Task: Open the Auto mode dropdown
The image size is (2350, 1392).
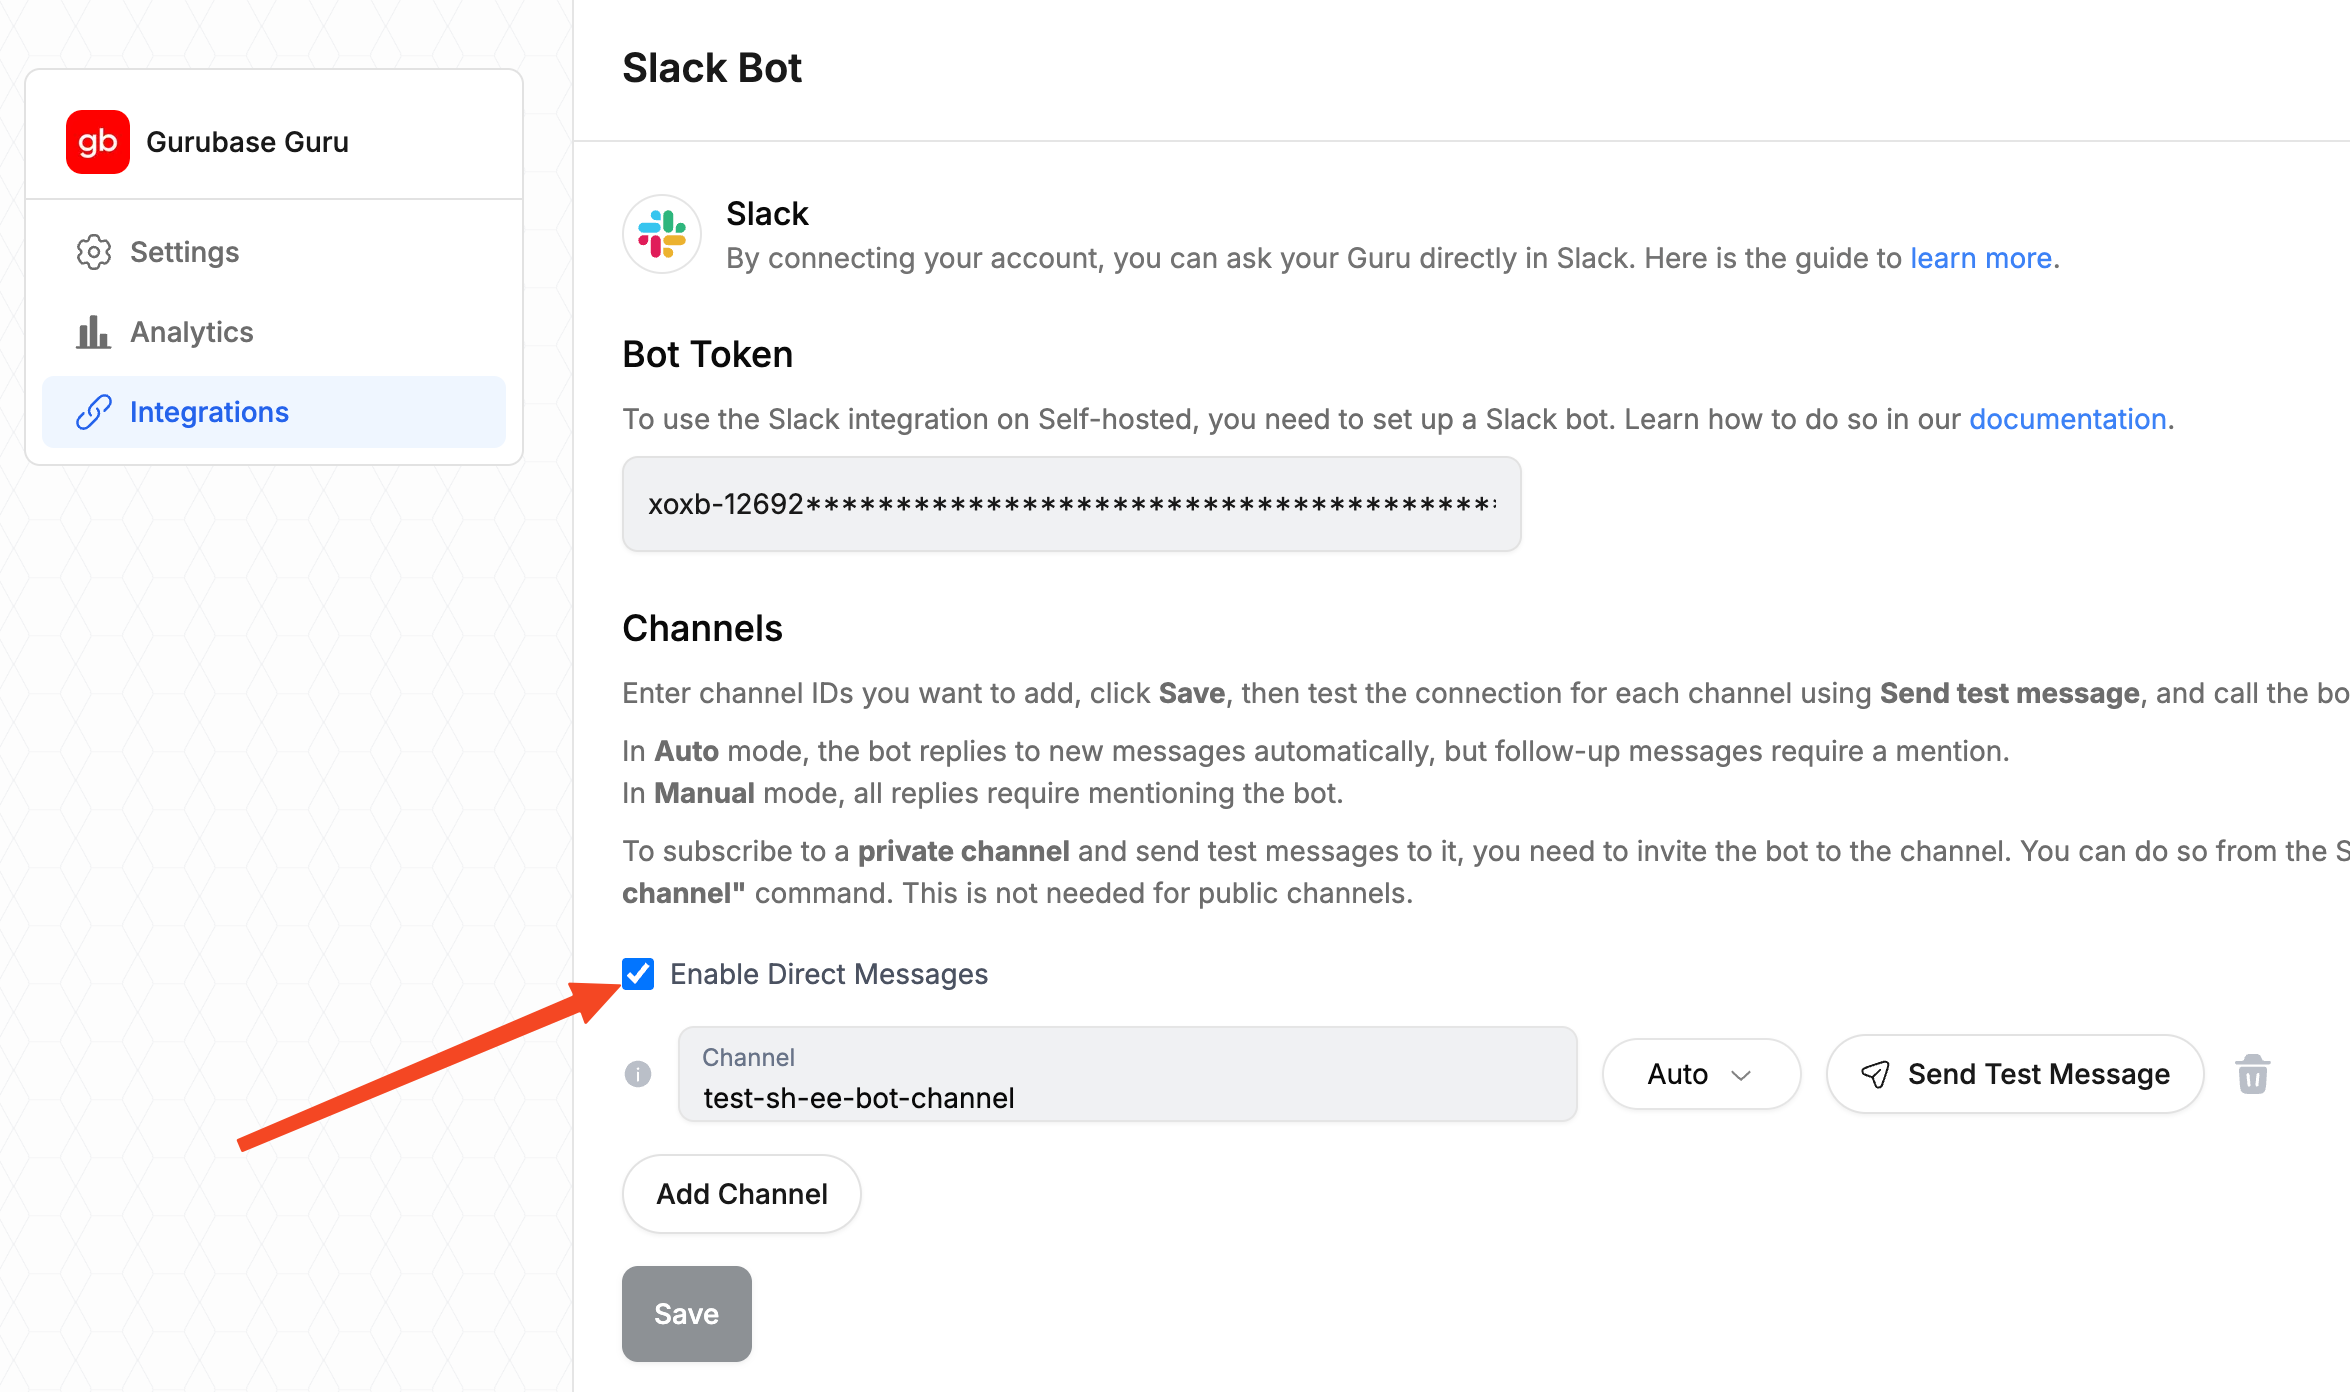Action: click(x=1700, y=1074)
